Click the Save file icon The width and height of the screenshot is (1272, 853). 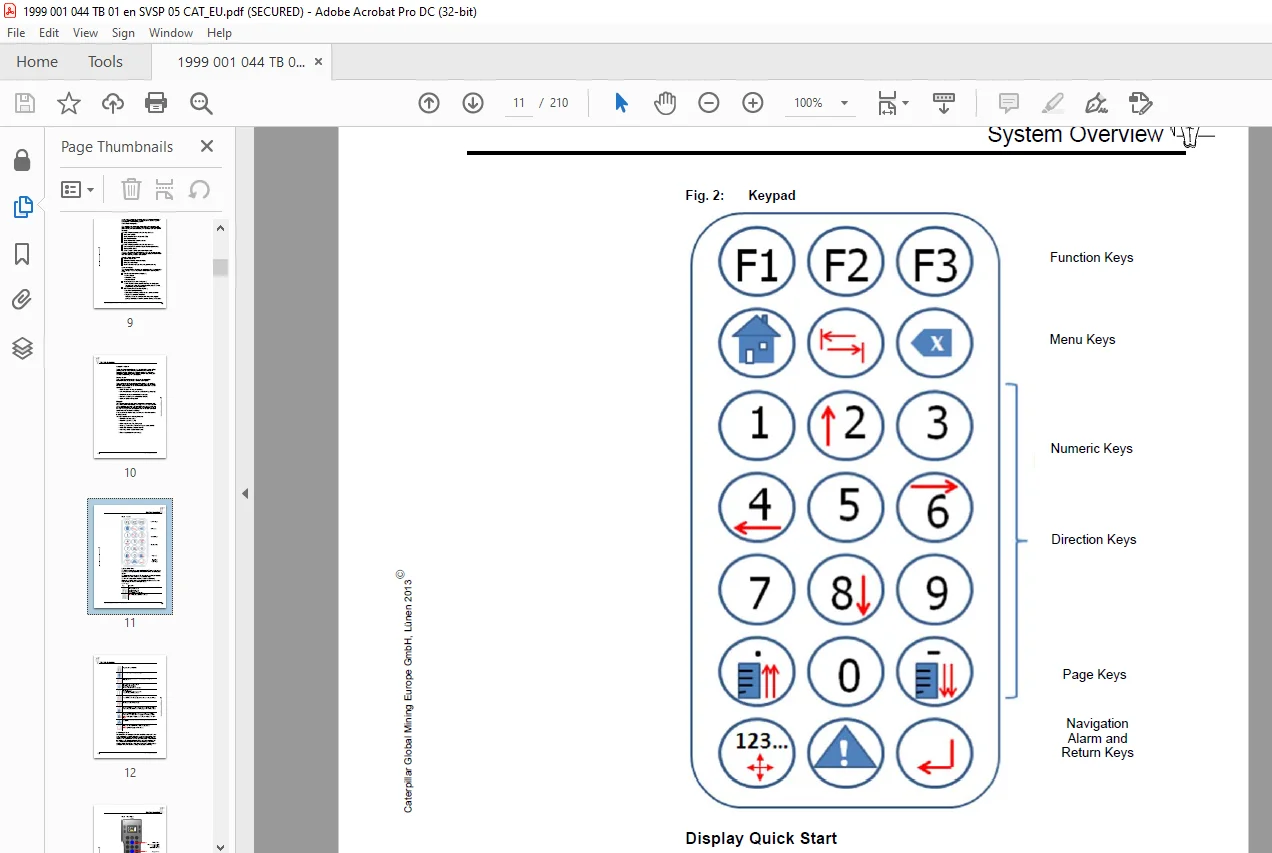[x=25, y=103]
